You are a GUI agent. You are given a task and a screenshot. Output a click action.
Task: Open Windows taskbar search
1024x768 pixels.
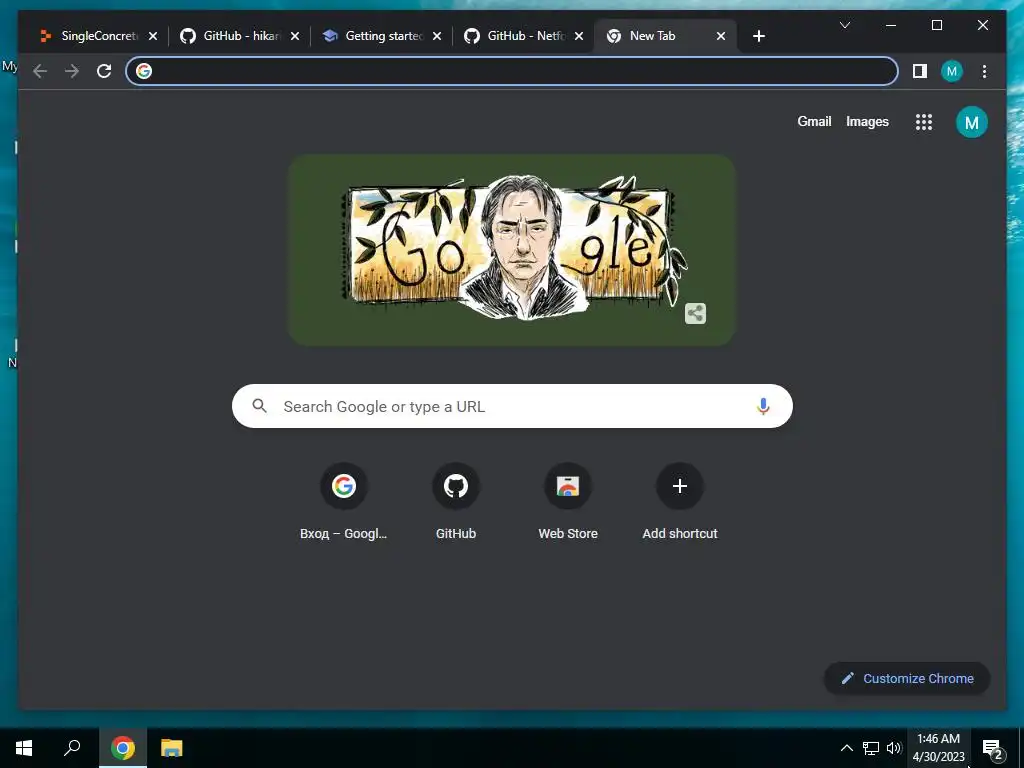72,748
